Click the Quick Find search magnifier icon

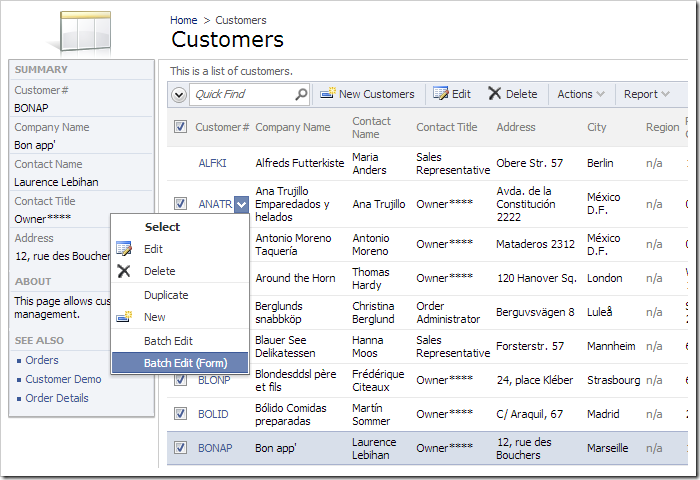[301, 94]
